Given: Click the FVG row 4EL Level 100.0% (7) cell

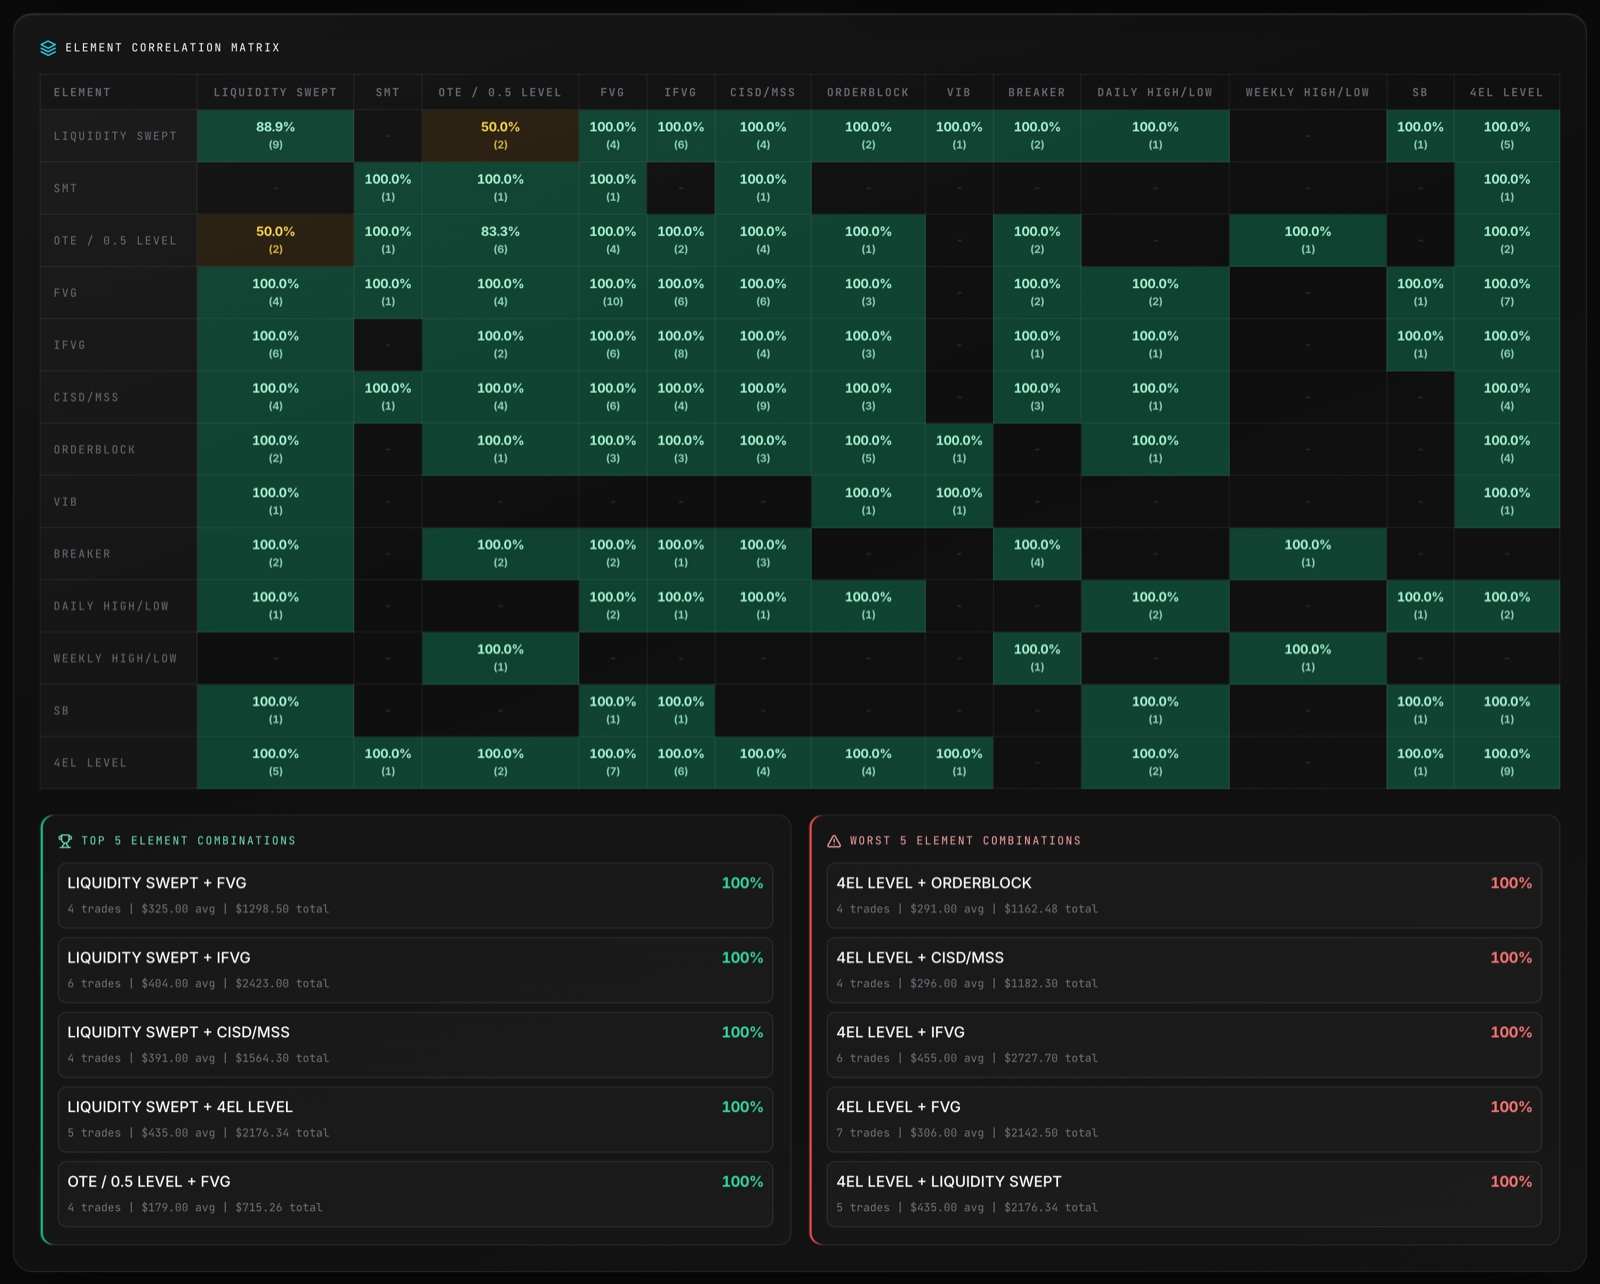Looking at the screenshot, I should [x=1507, y=293].
